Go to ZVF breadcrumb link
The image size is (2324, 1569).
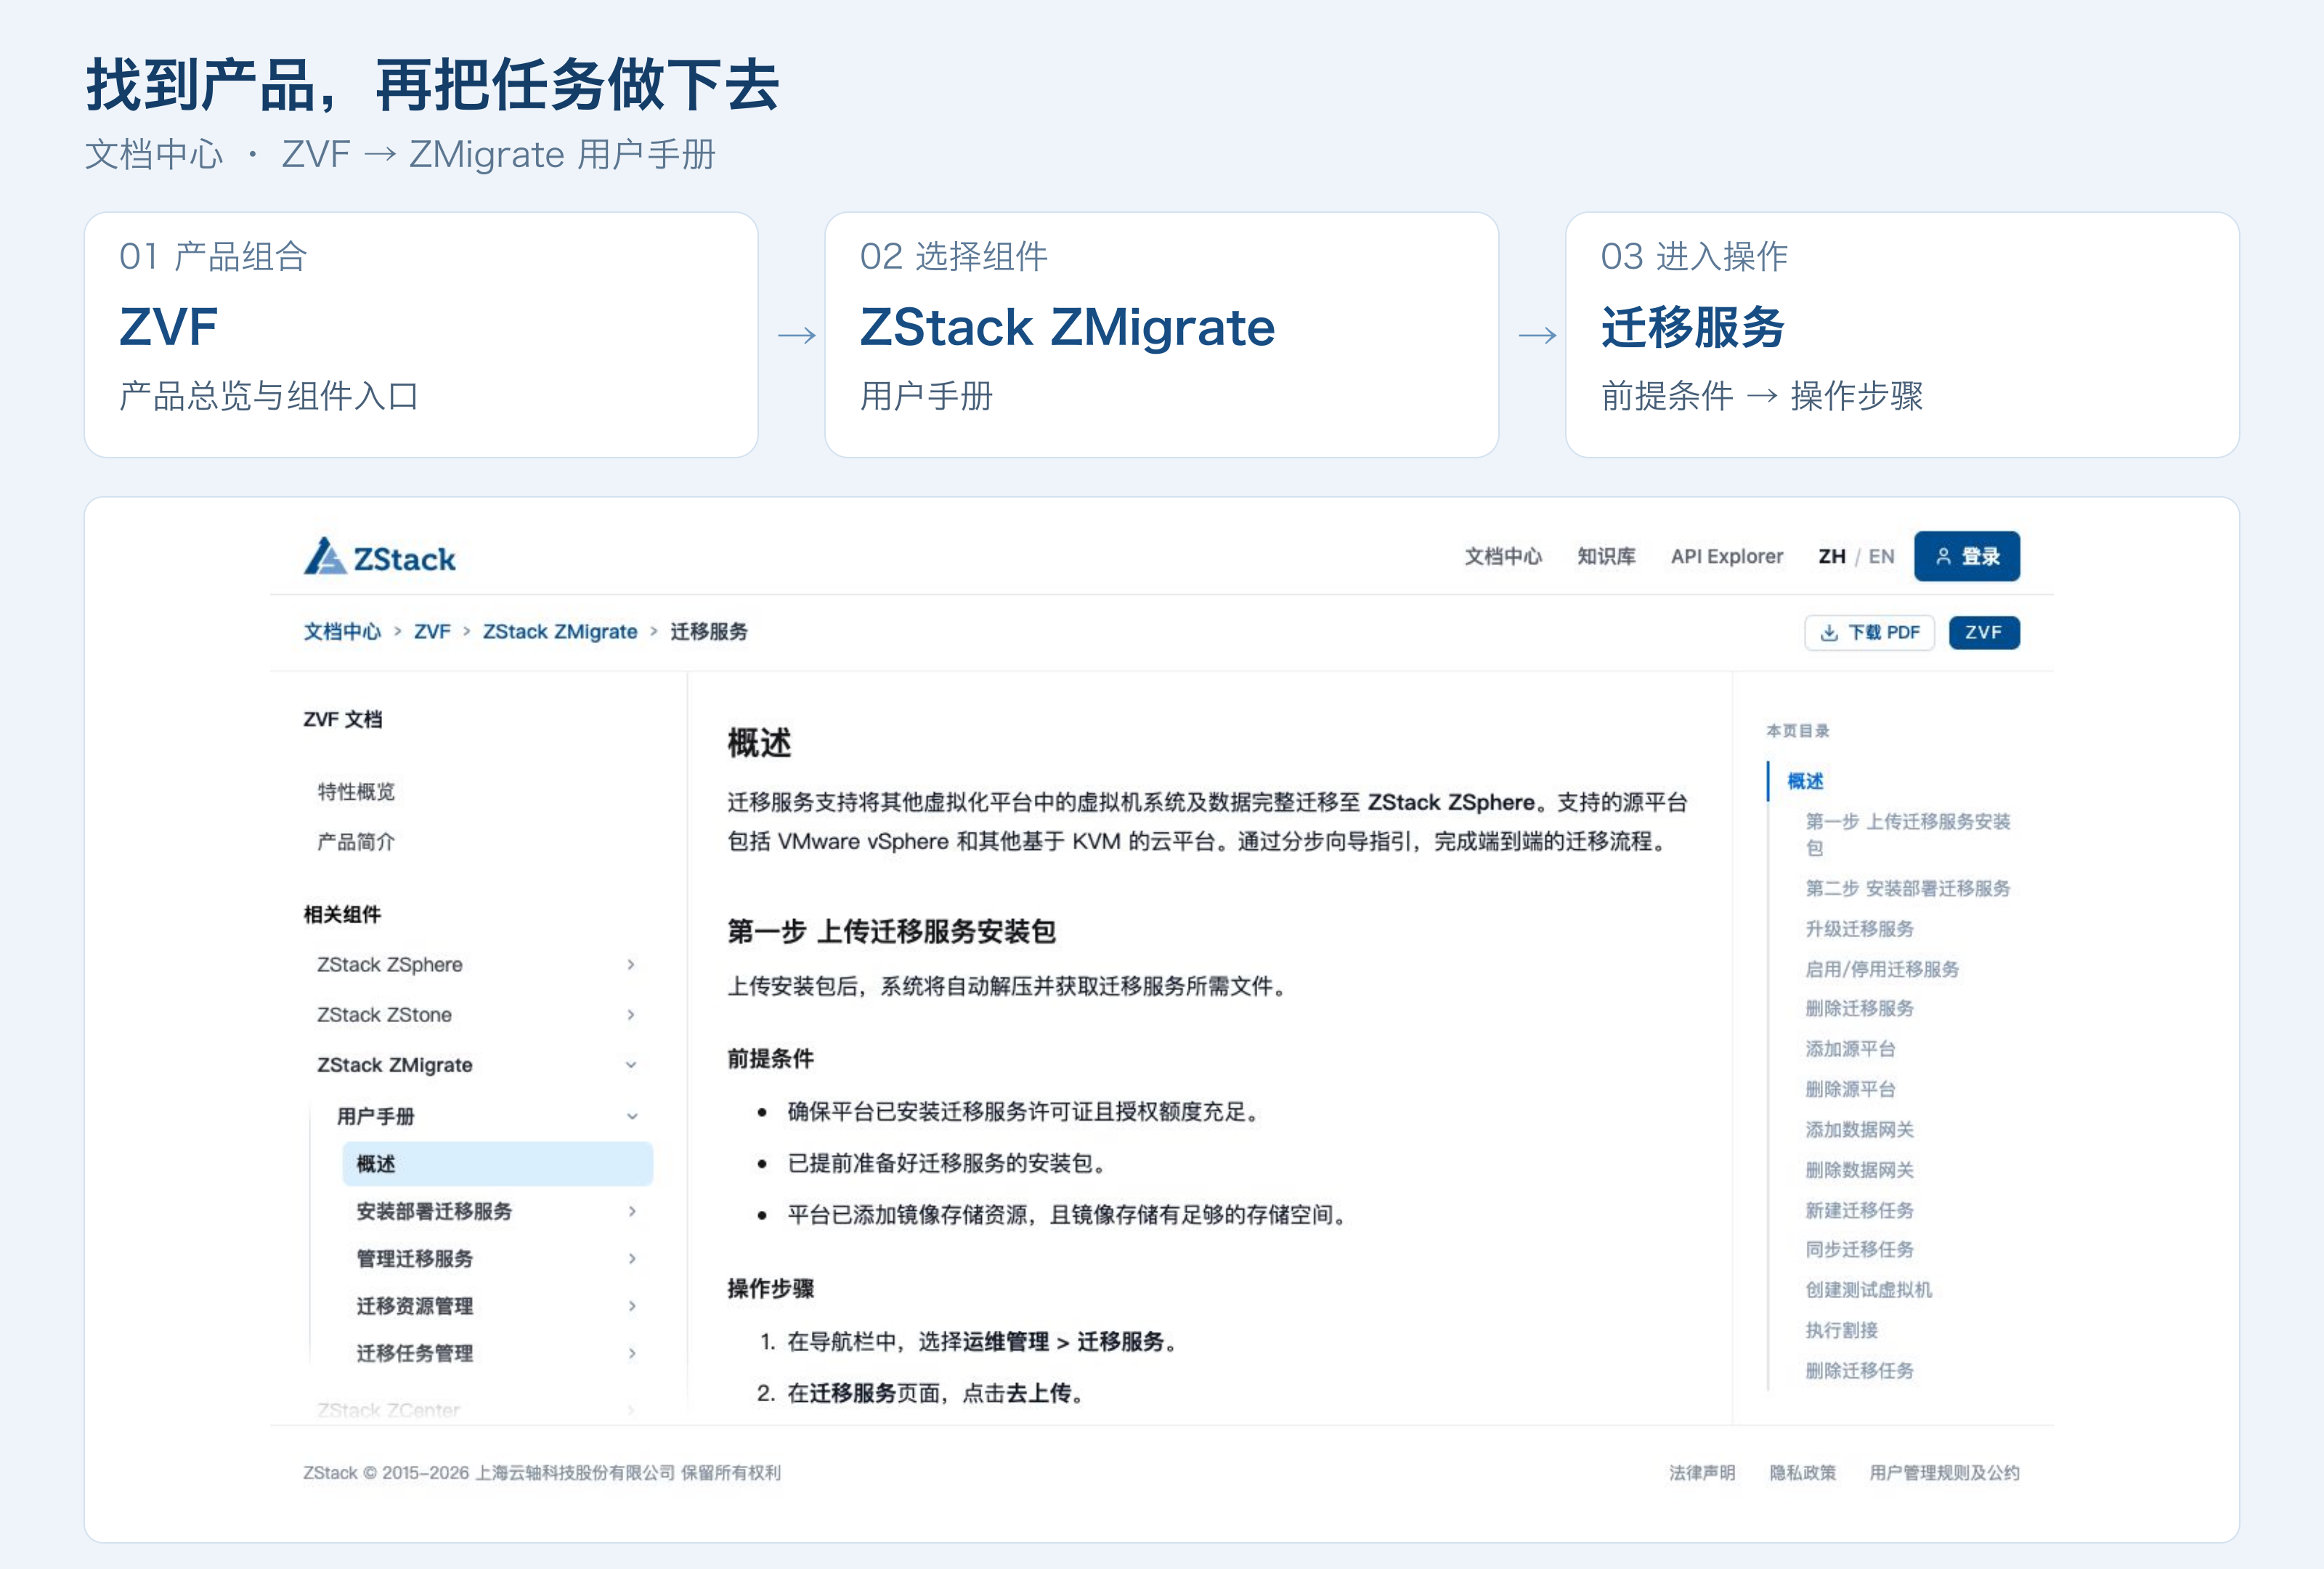432,631
